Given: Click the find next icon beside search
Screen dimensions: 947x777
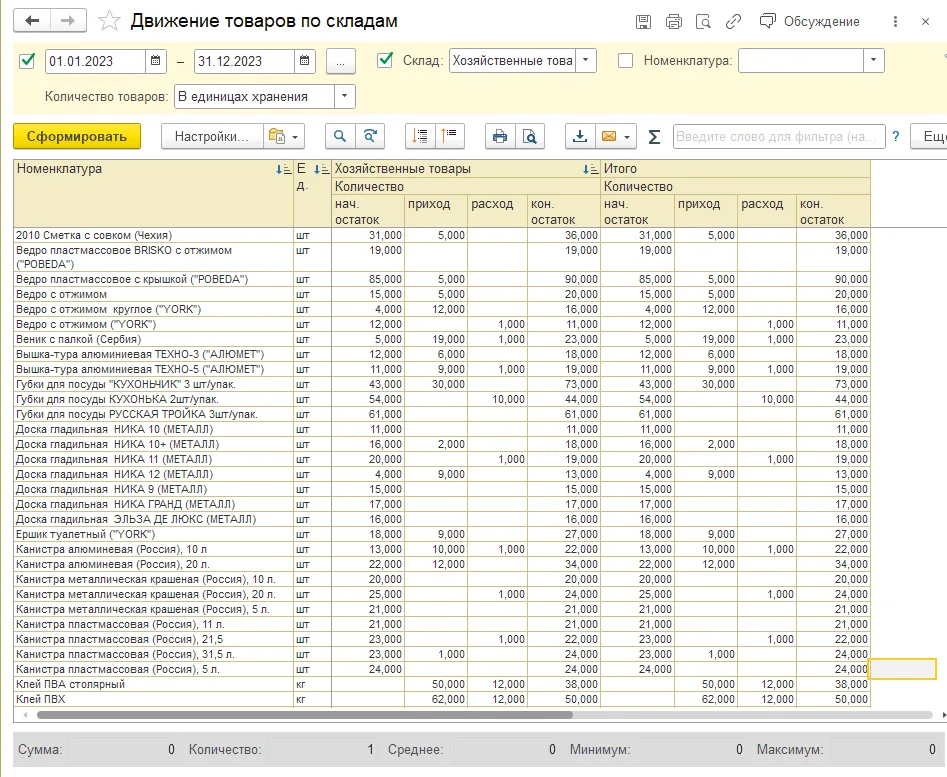Looking at the screenshot, I should click(370, 136).
